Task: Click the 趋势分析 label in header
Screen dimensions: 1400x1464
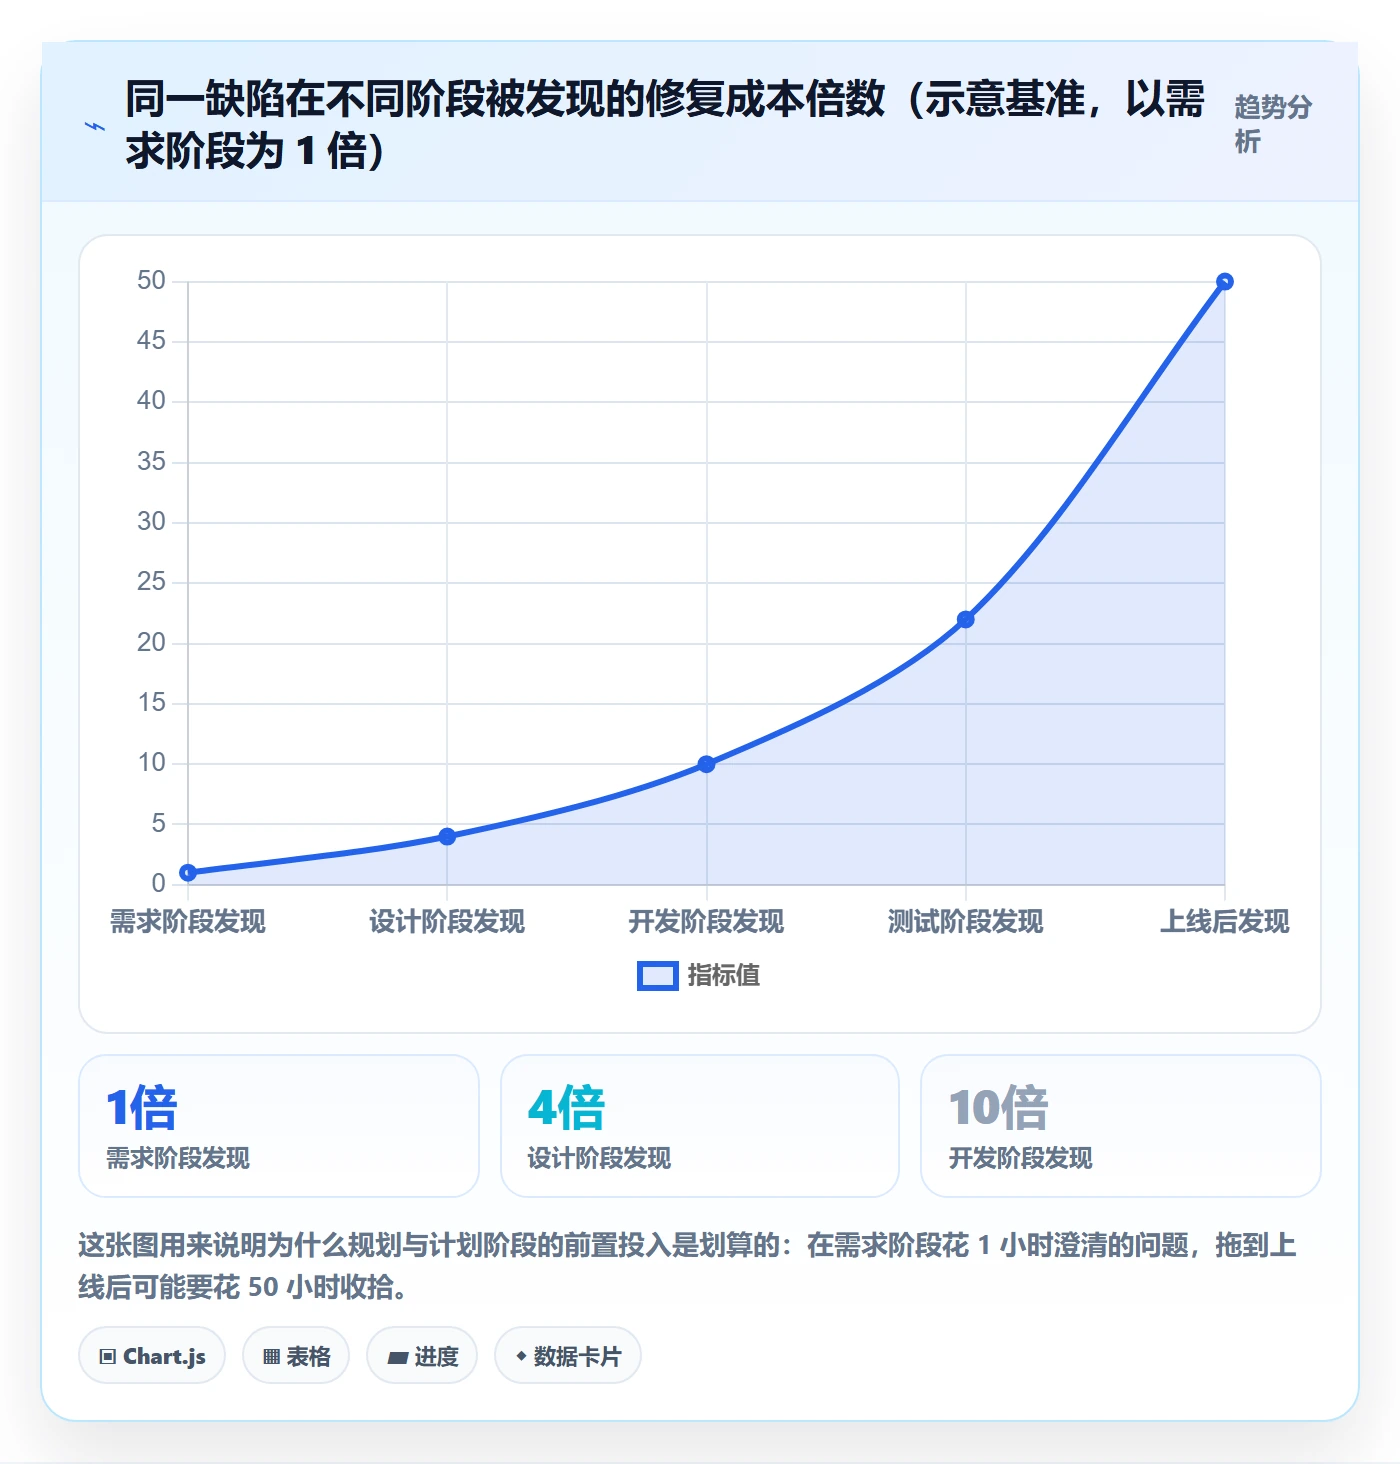Action: pyautogui.click(x=1273, y=124)
